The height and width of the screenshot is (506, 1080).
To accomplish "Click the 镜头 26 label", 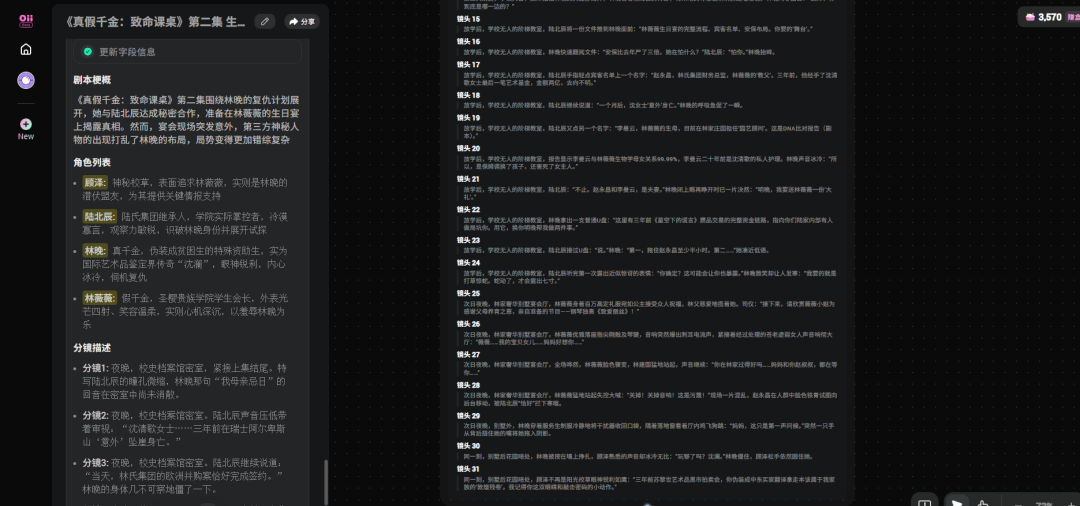I will [468, 324].
